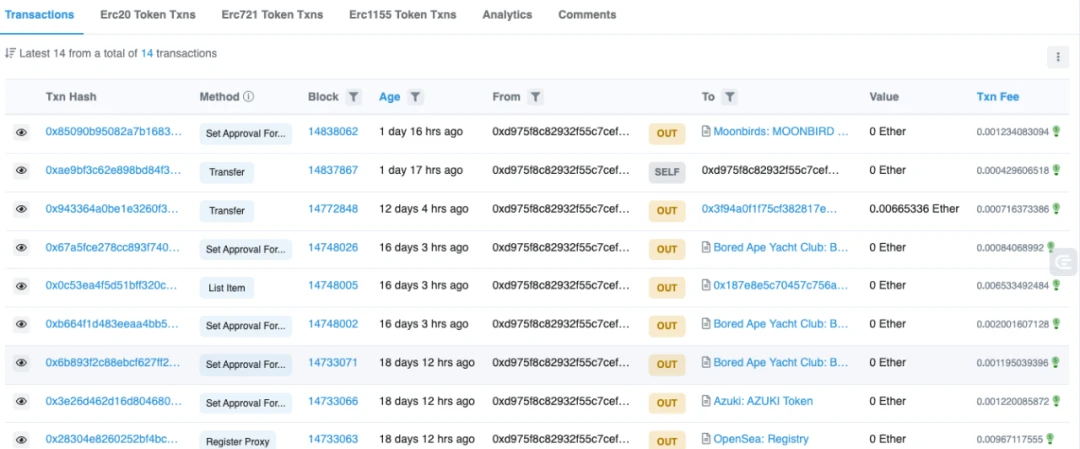1080x449 pixels.
Task: Open Moonbirds: MOONBIRD contract link
Action: [781, 132]
